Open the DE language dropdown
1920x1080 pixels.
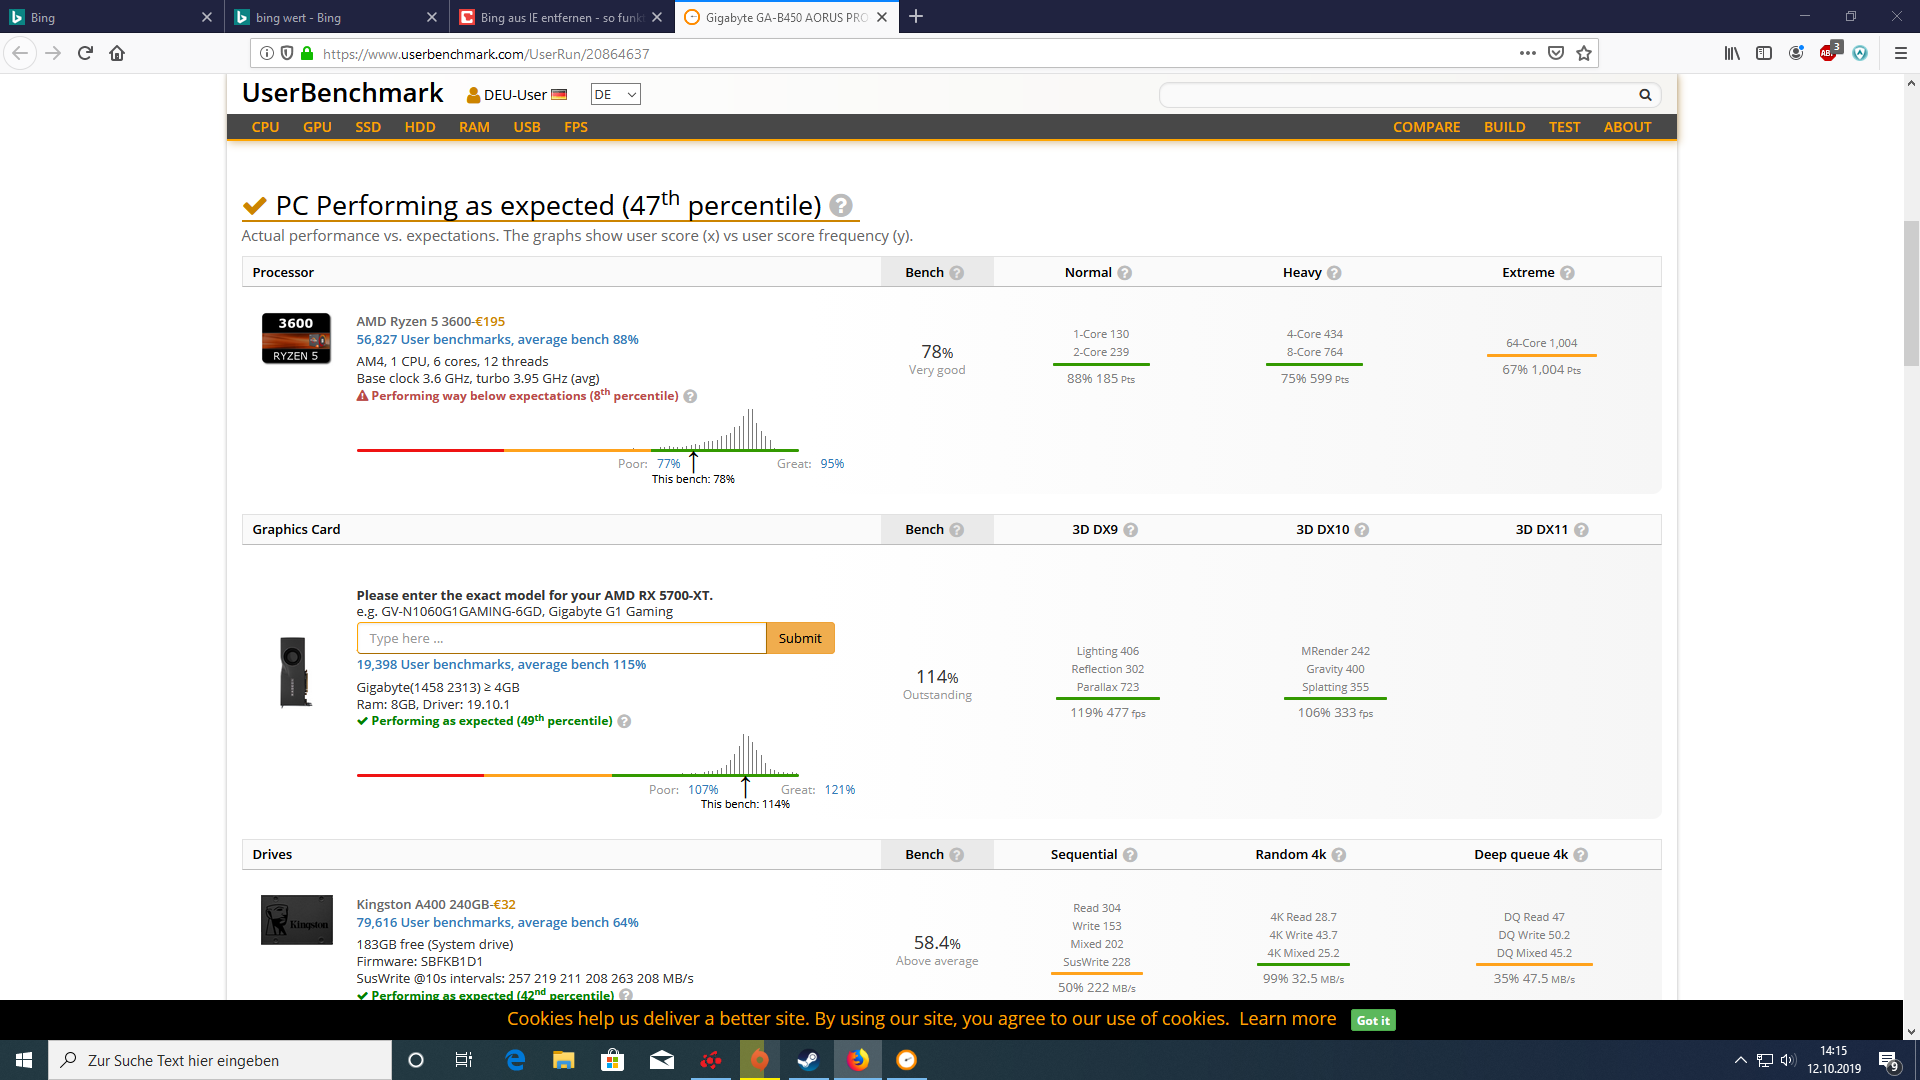pyautogui.click(x=615, y=93)
